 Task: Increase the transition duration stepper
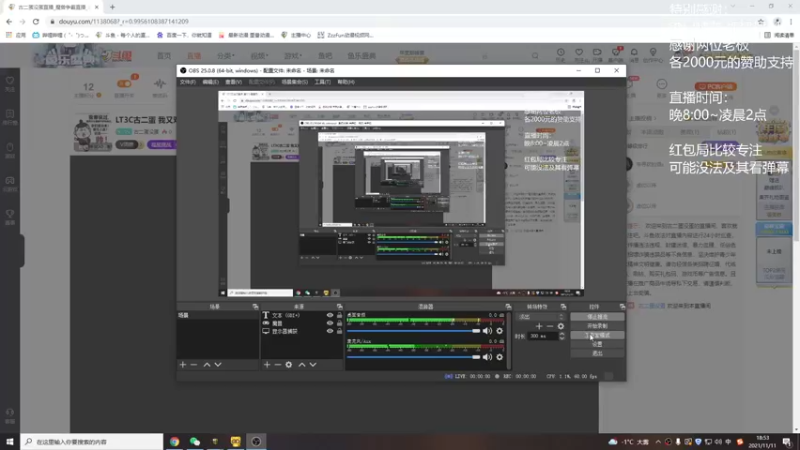coord(562,334)
